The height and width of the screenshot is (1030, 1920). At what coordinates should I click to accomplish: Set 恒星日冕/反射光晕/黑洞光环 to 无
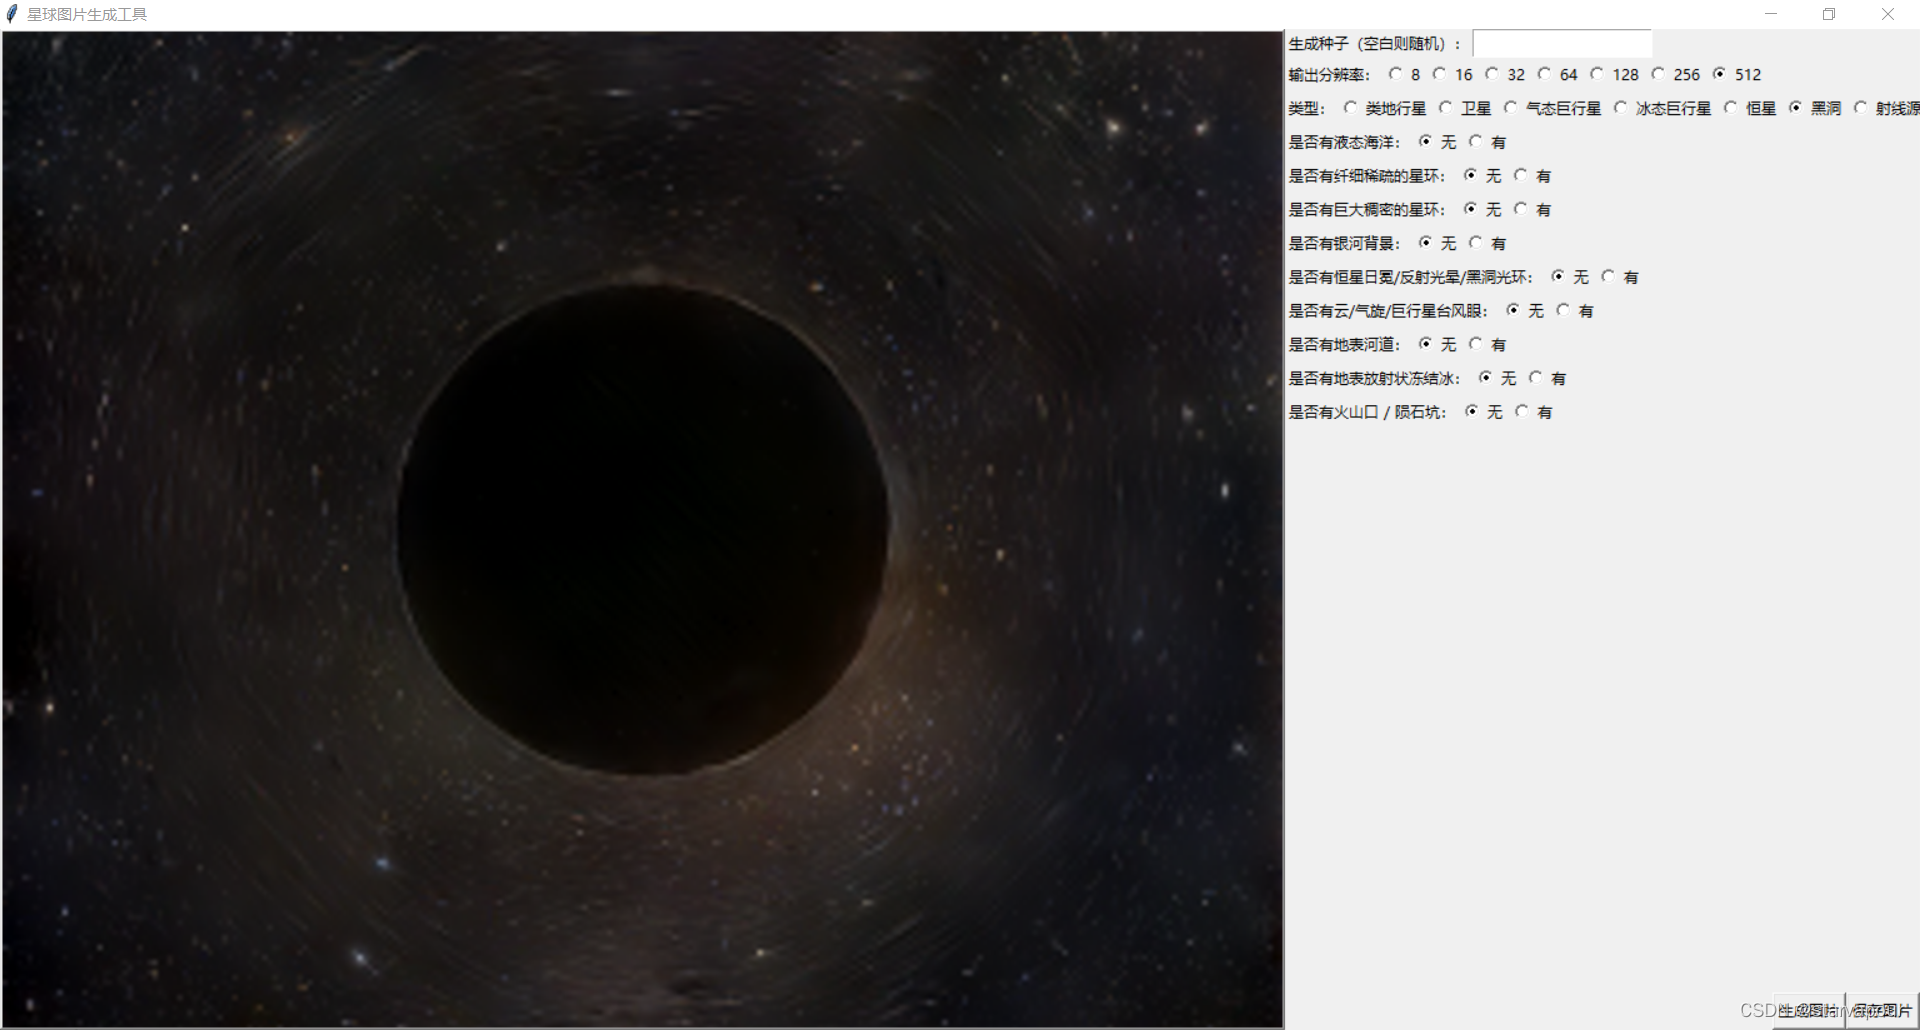click(x=1558, y=277)
